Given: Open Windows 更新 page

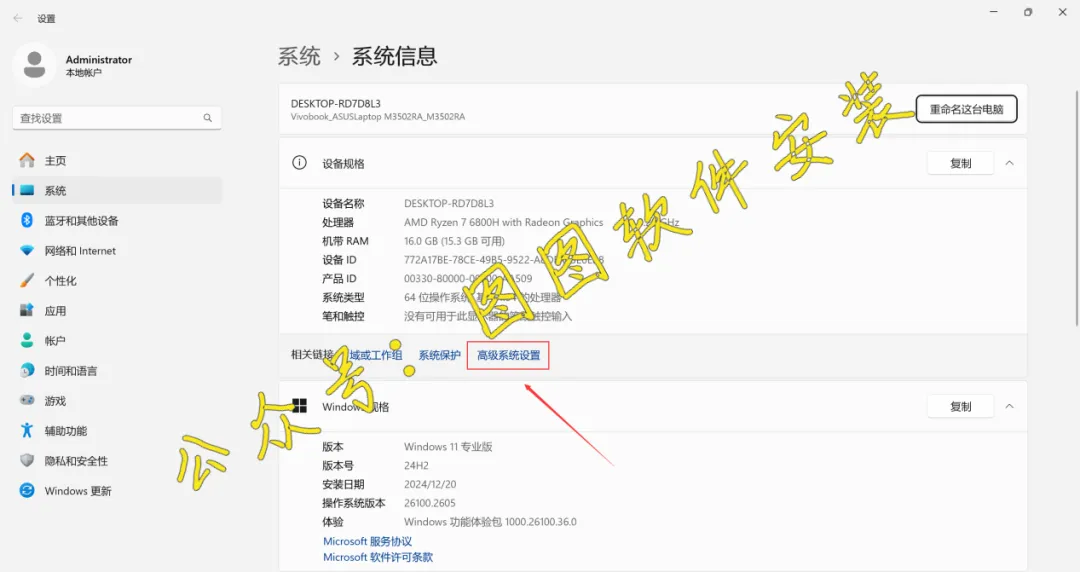Looking at the screenshot, I should pyautogui.click(x=117, y=491).
